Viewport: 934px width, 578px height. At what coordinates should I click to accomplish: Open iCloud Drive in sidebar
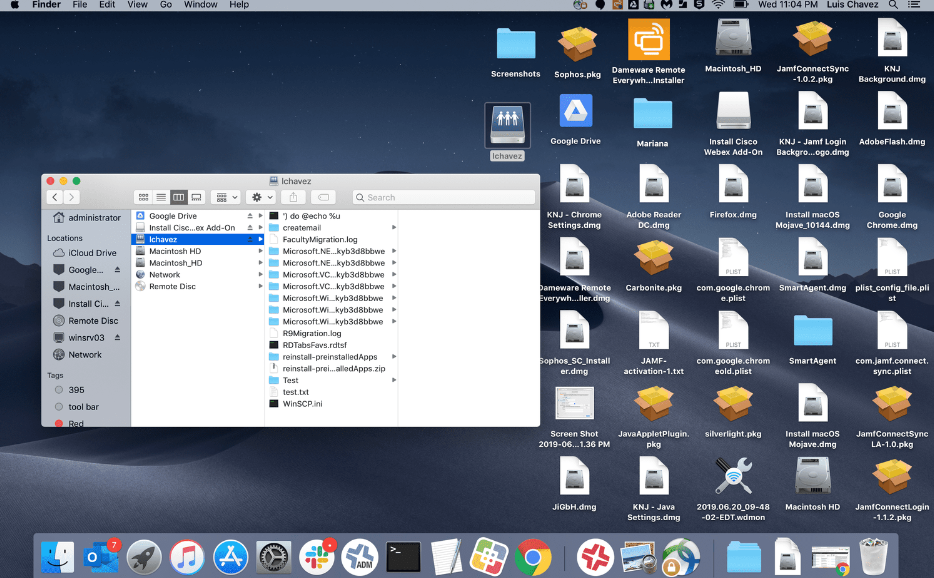pos(85,253)
